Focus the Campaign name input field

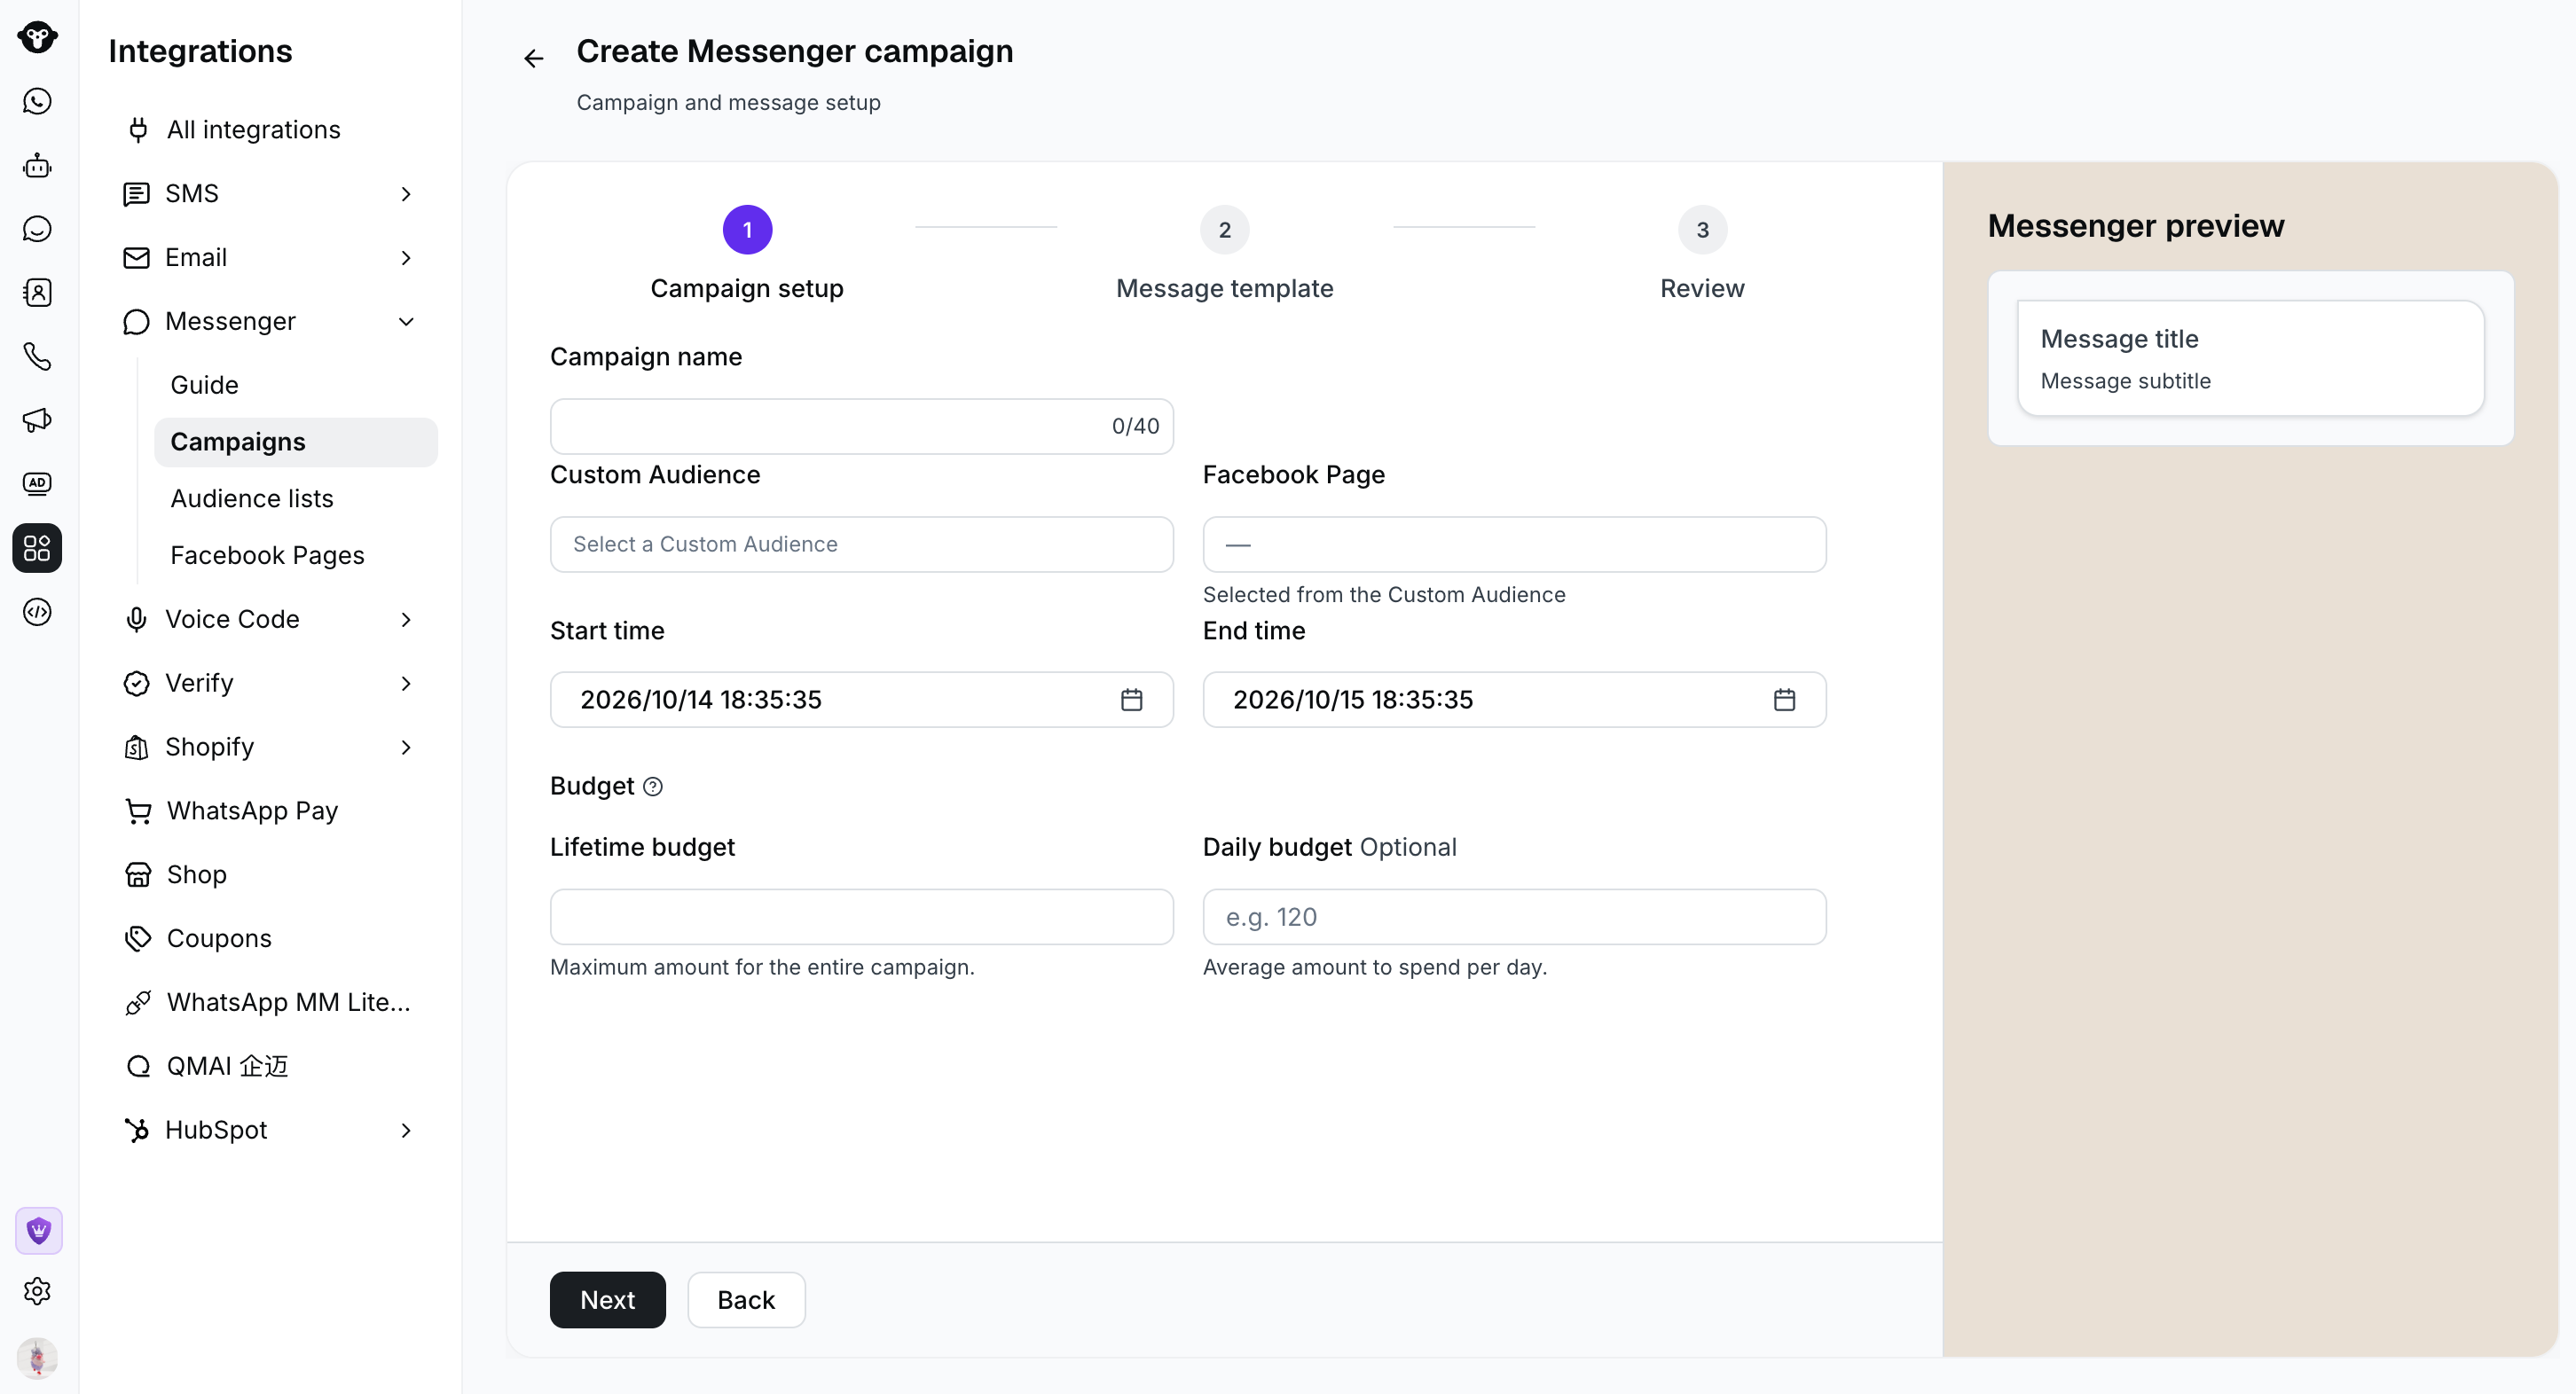click(x=861, y=427)
